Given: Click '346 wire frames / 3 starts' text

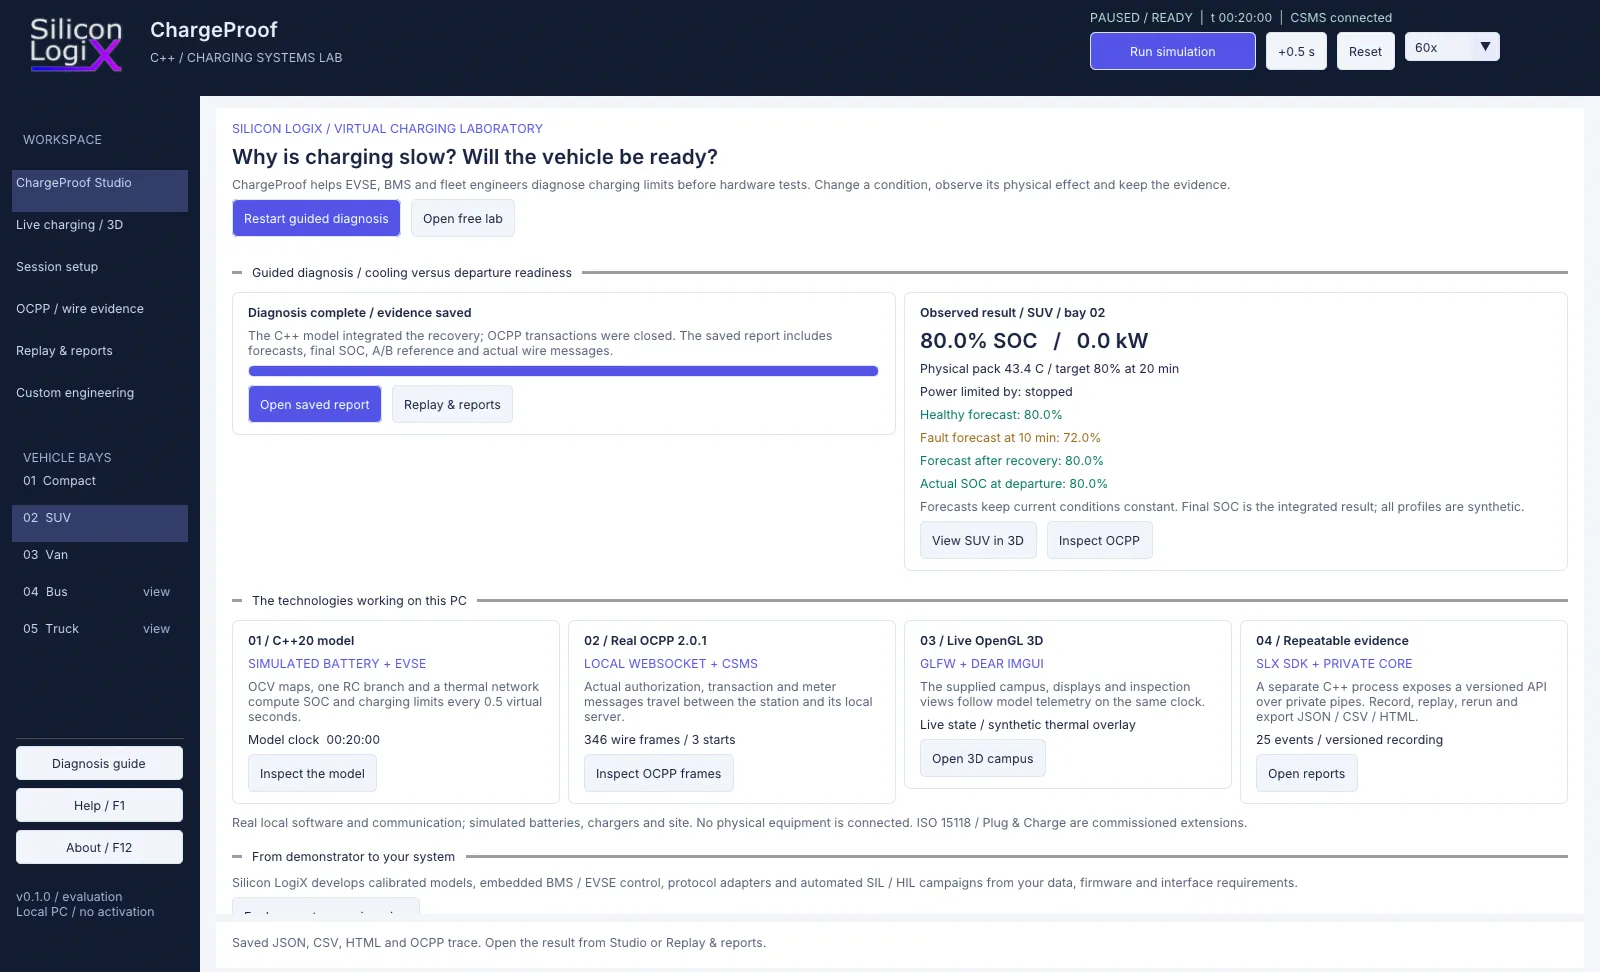Looking at the screenshot, I should (659, 740).
